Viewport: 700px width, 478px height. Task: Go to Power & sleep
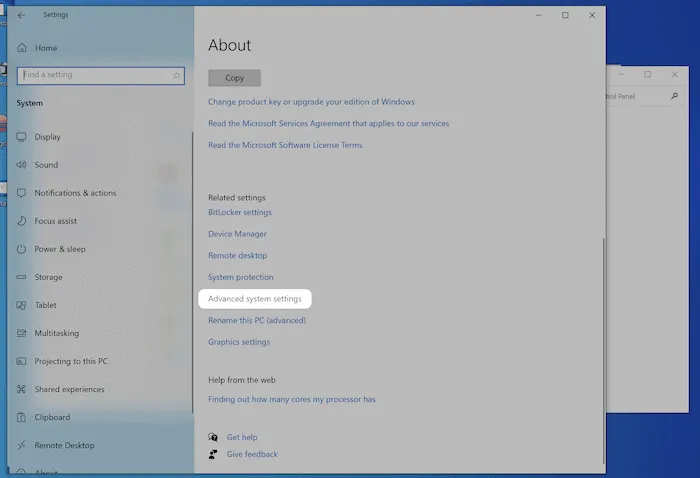pos(60,249)
